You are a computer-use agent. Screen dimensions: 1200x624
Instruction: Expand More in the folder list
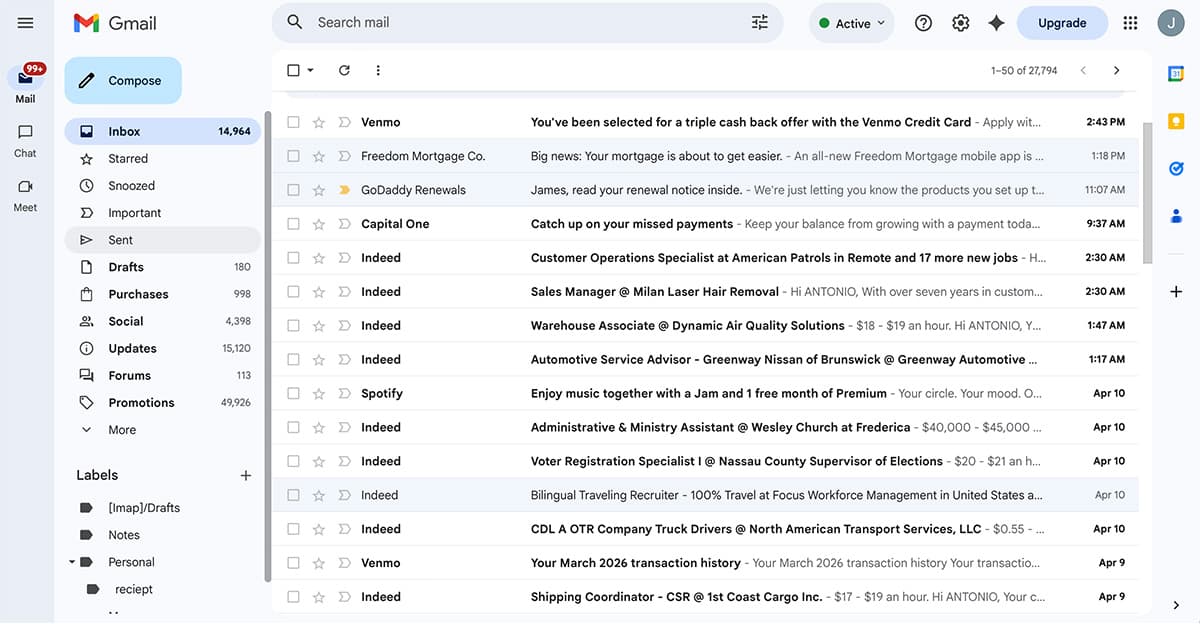coord(122,430)
